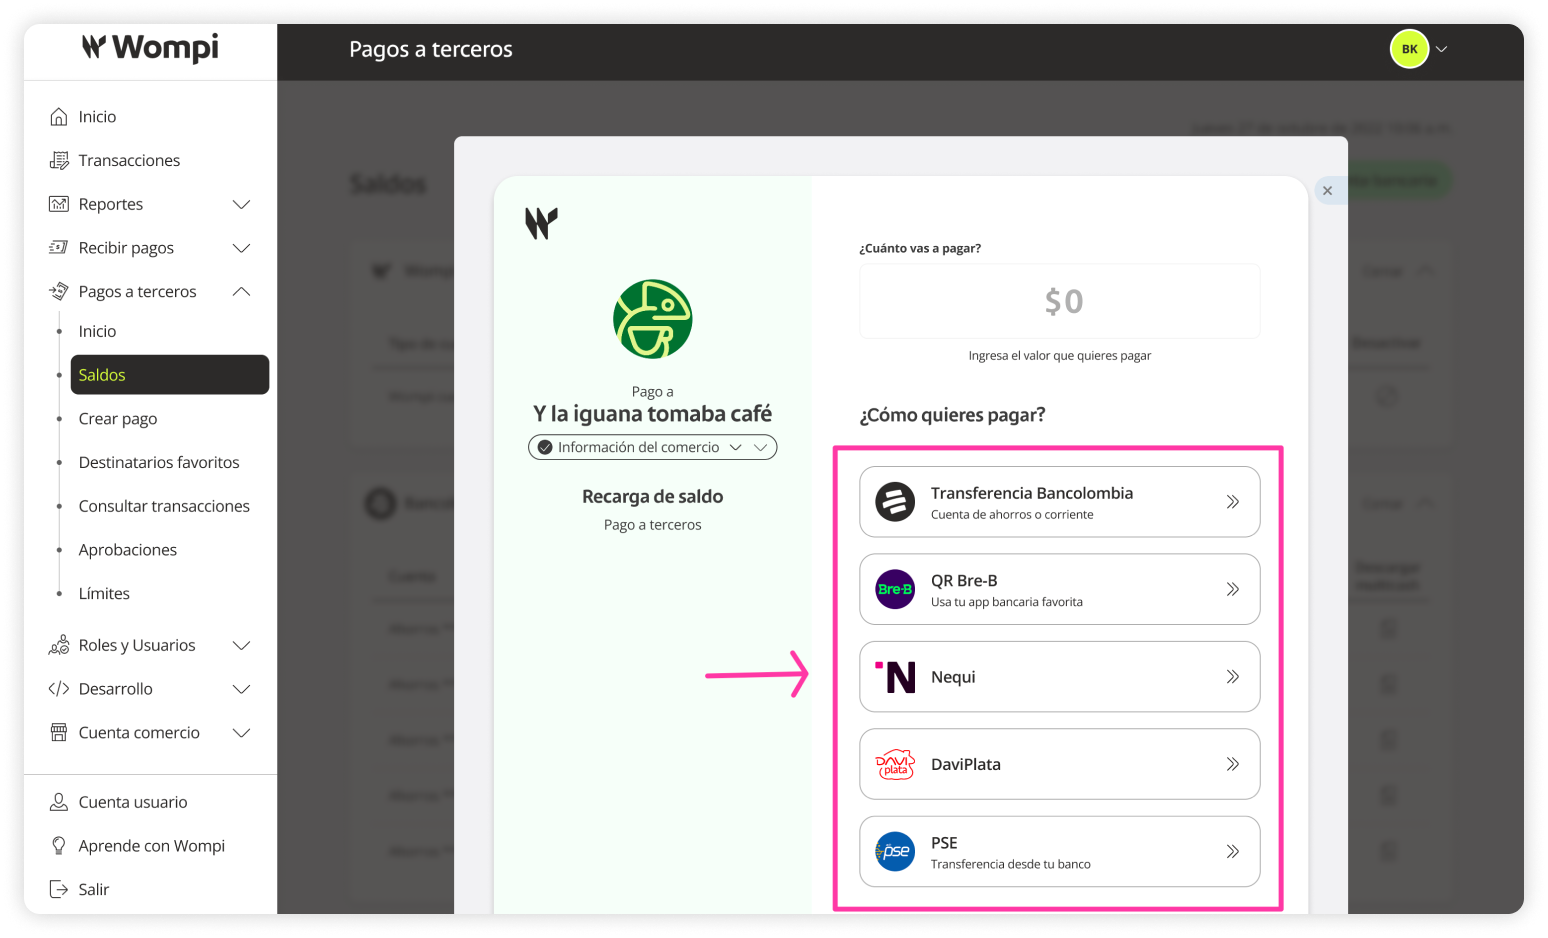Open Transacciones from the sidebar icon
The height and width of the screenshot is (938, 1548).
coord(59,161)
